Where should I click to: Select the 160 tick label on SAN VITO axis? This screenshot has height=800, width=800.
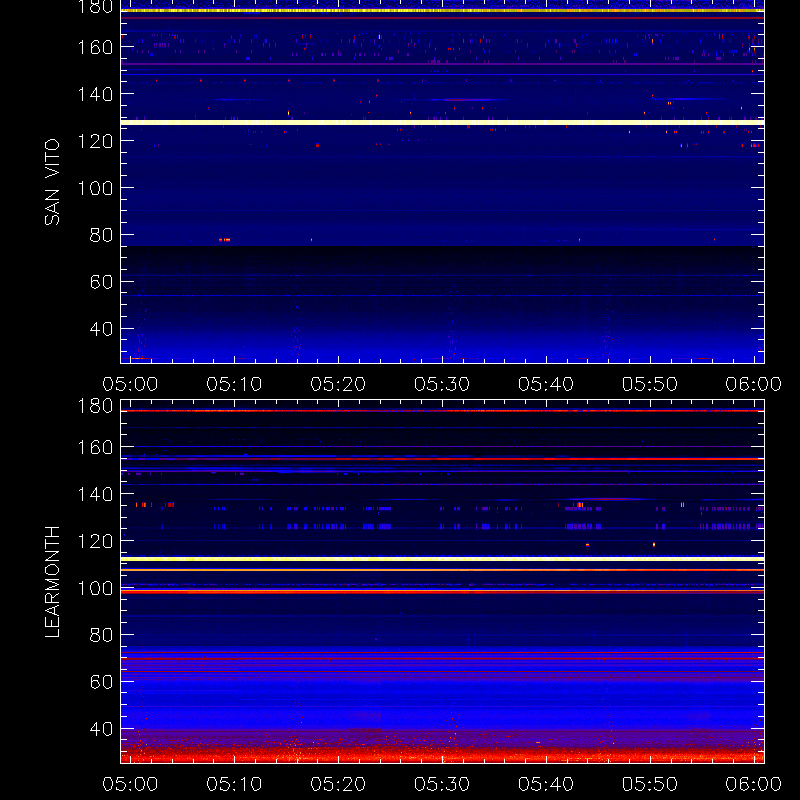coord(95,47)
